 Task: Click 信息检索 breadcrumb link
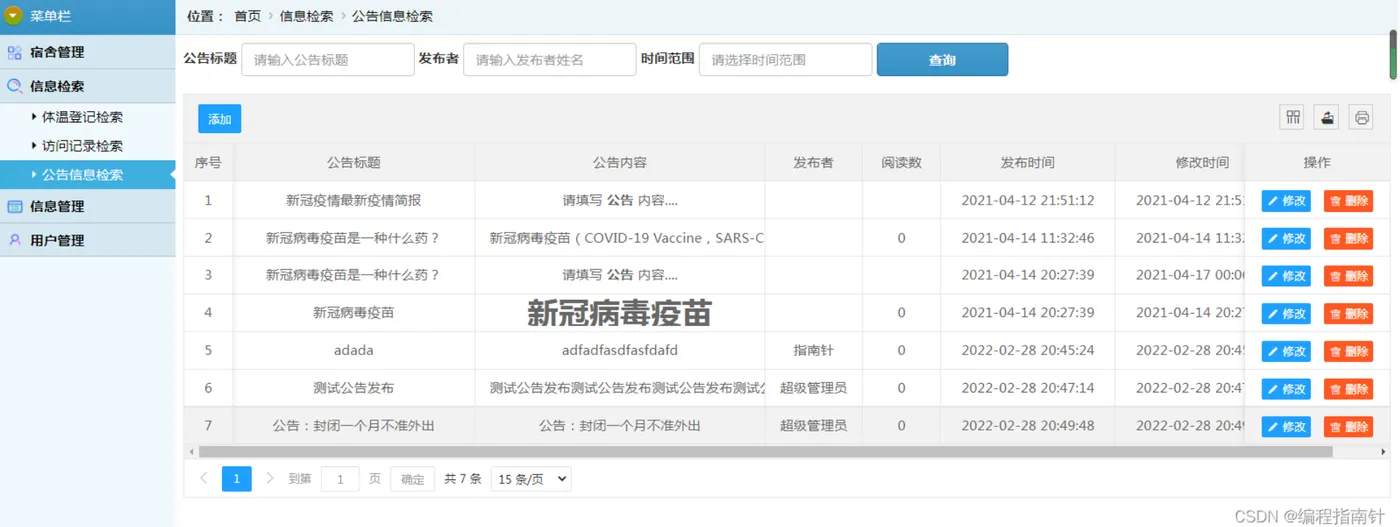point(307,16)
